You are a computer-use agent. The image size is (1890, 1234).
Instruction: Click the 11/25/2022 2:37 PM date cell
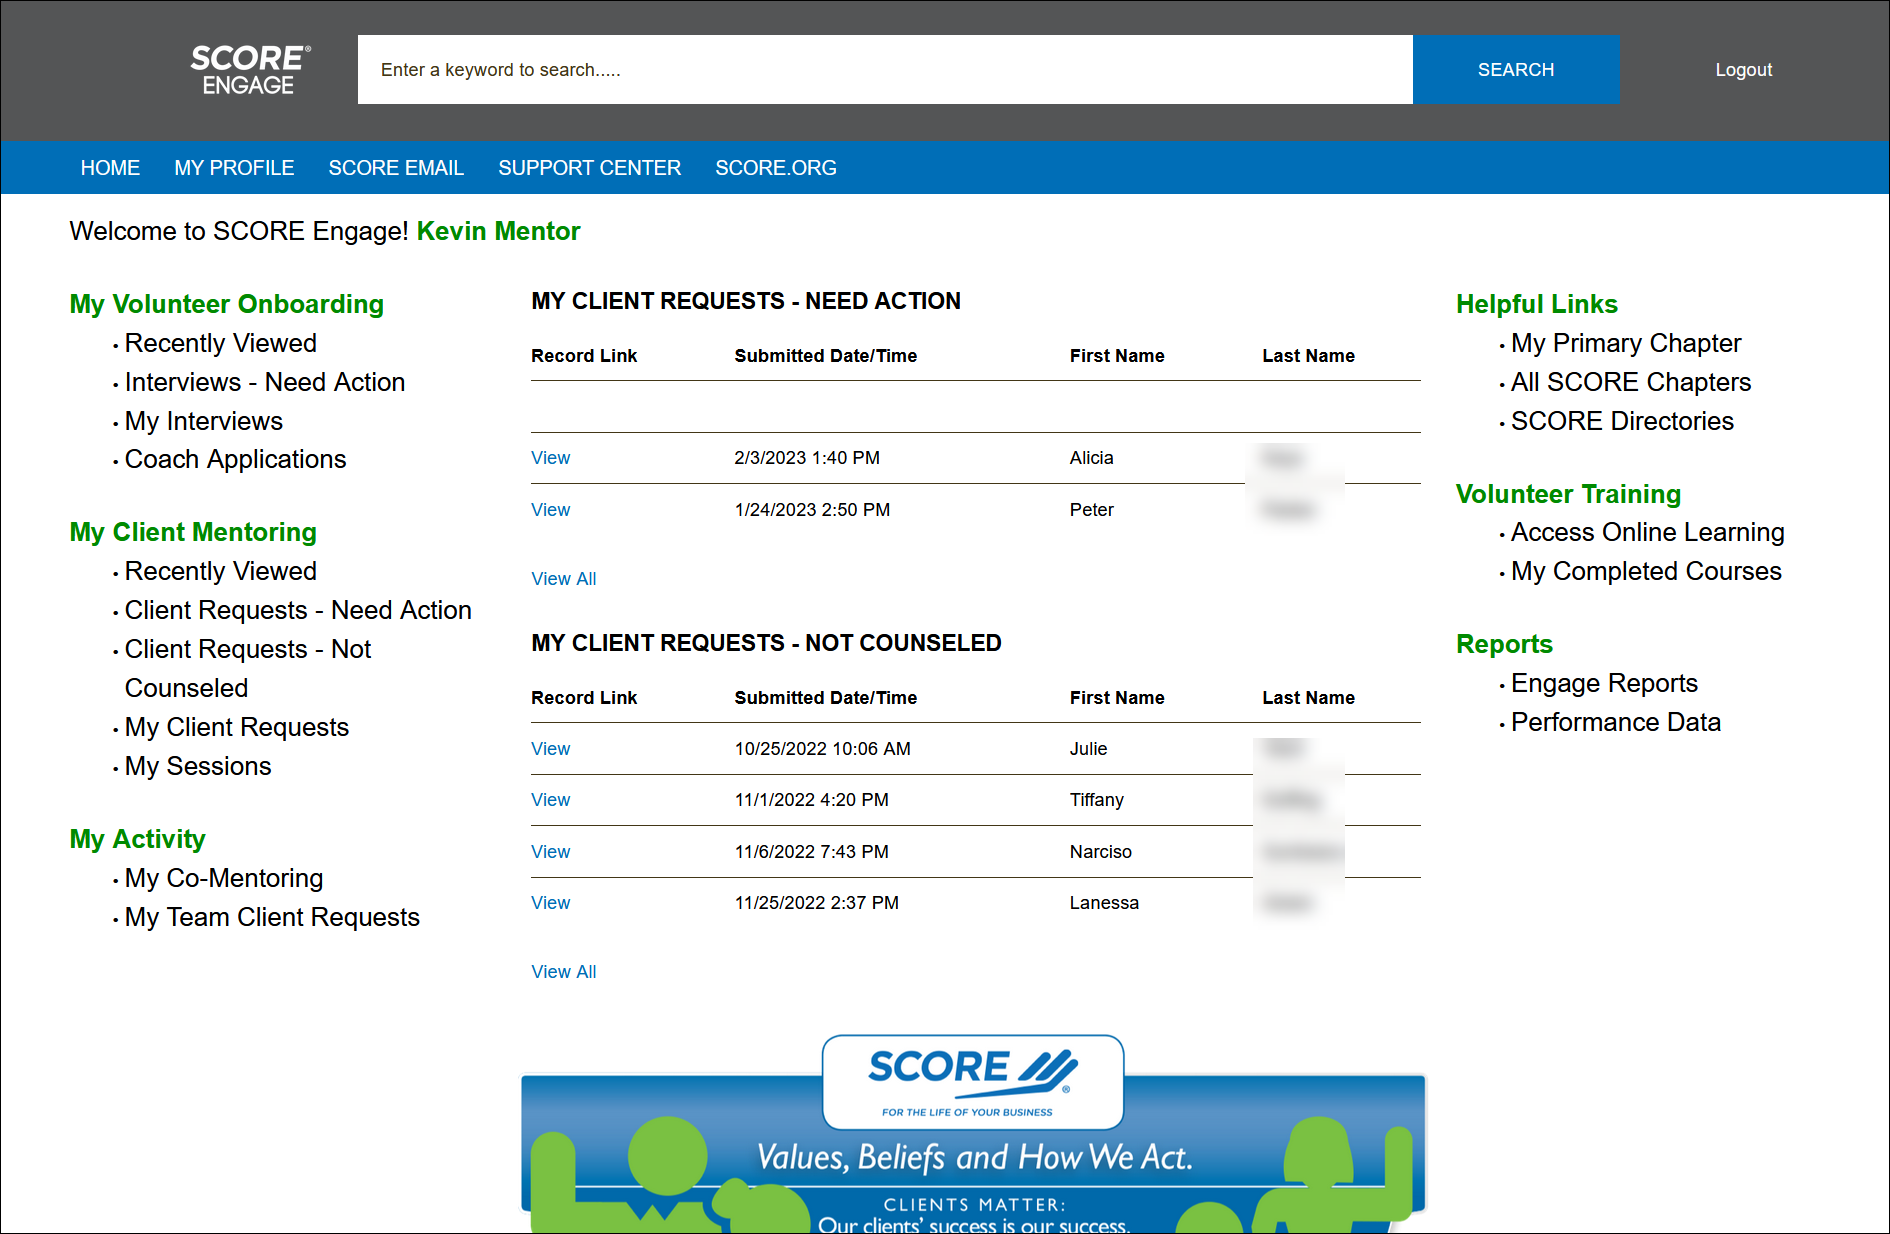click(816, 903)
